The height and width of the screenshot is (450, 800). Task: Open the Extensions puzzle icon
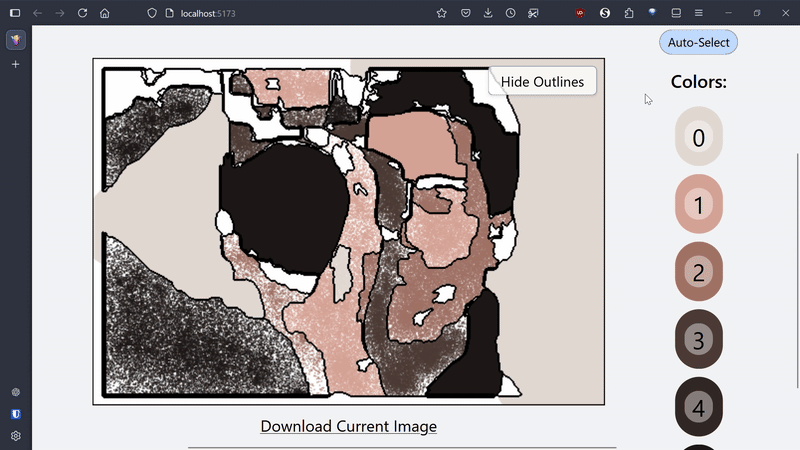click(x=629, y=13)
